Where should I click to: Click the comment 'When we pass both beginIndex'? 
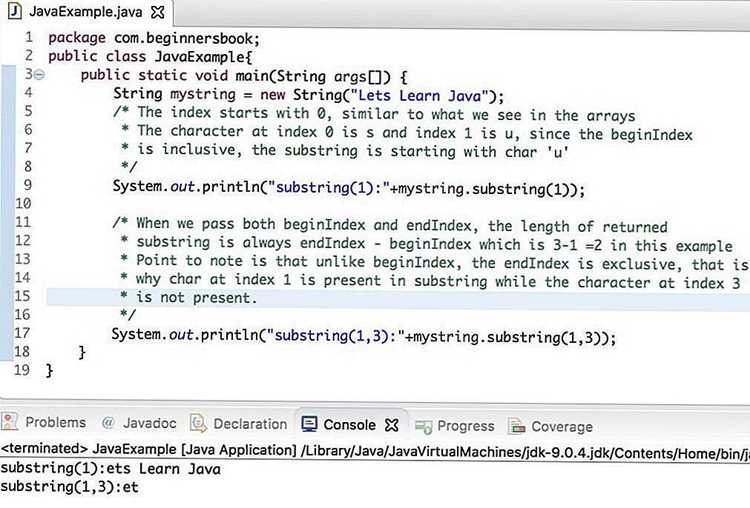click(x=390, y=225)
